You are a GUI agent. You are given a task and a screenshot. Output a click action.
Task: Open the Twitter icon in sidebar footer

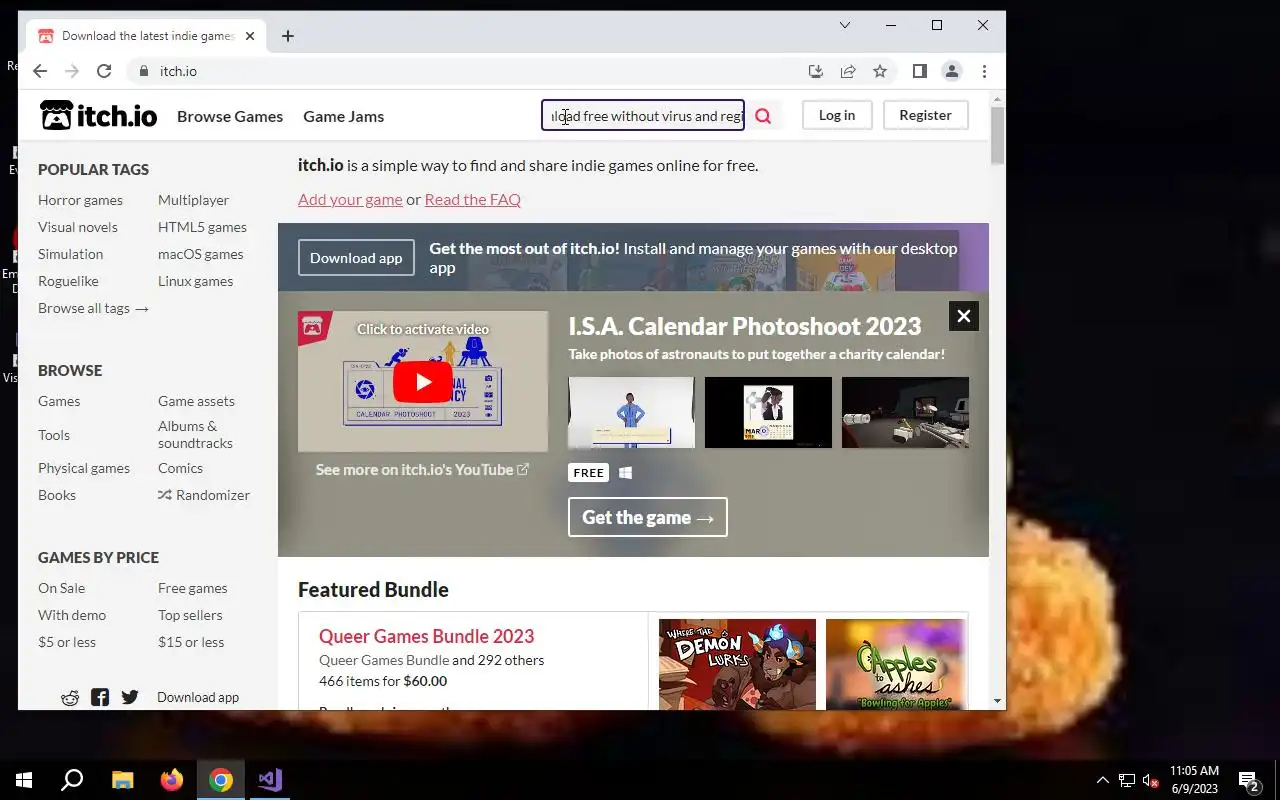130,698
